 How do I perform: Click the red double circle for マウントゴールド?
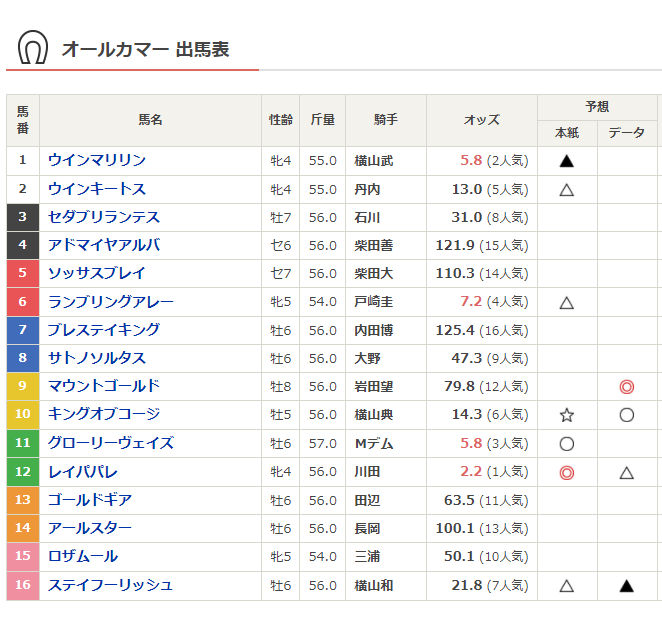coord(627,387)
